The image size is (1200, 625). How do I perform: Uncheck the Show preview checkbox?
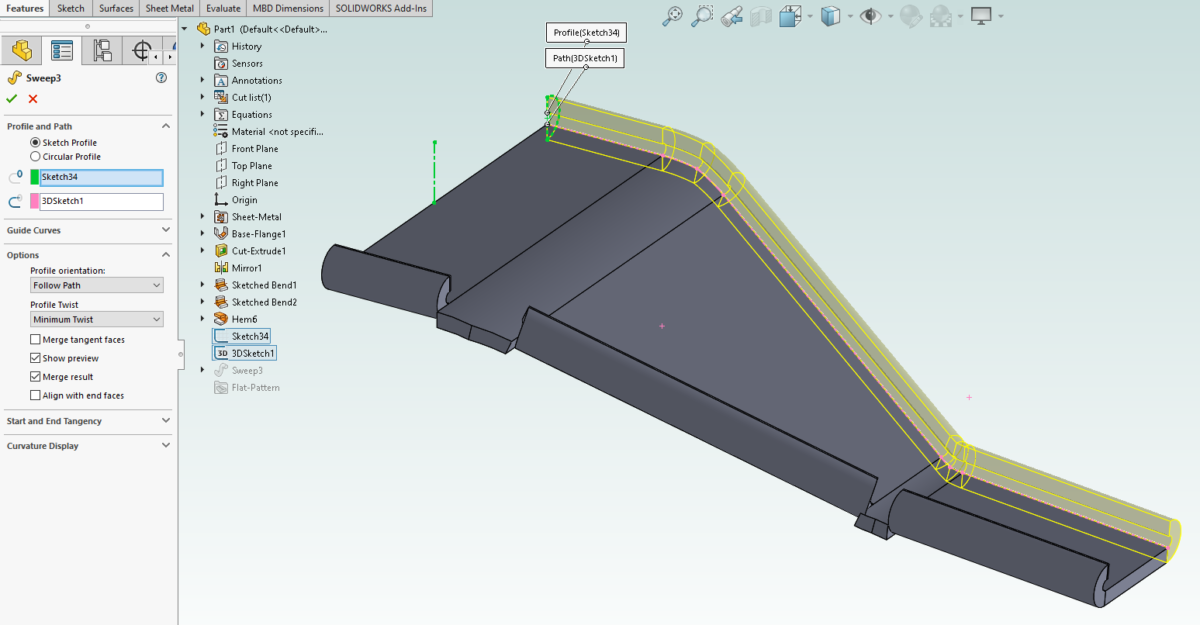(36, 357)
